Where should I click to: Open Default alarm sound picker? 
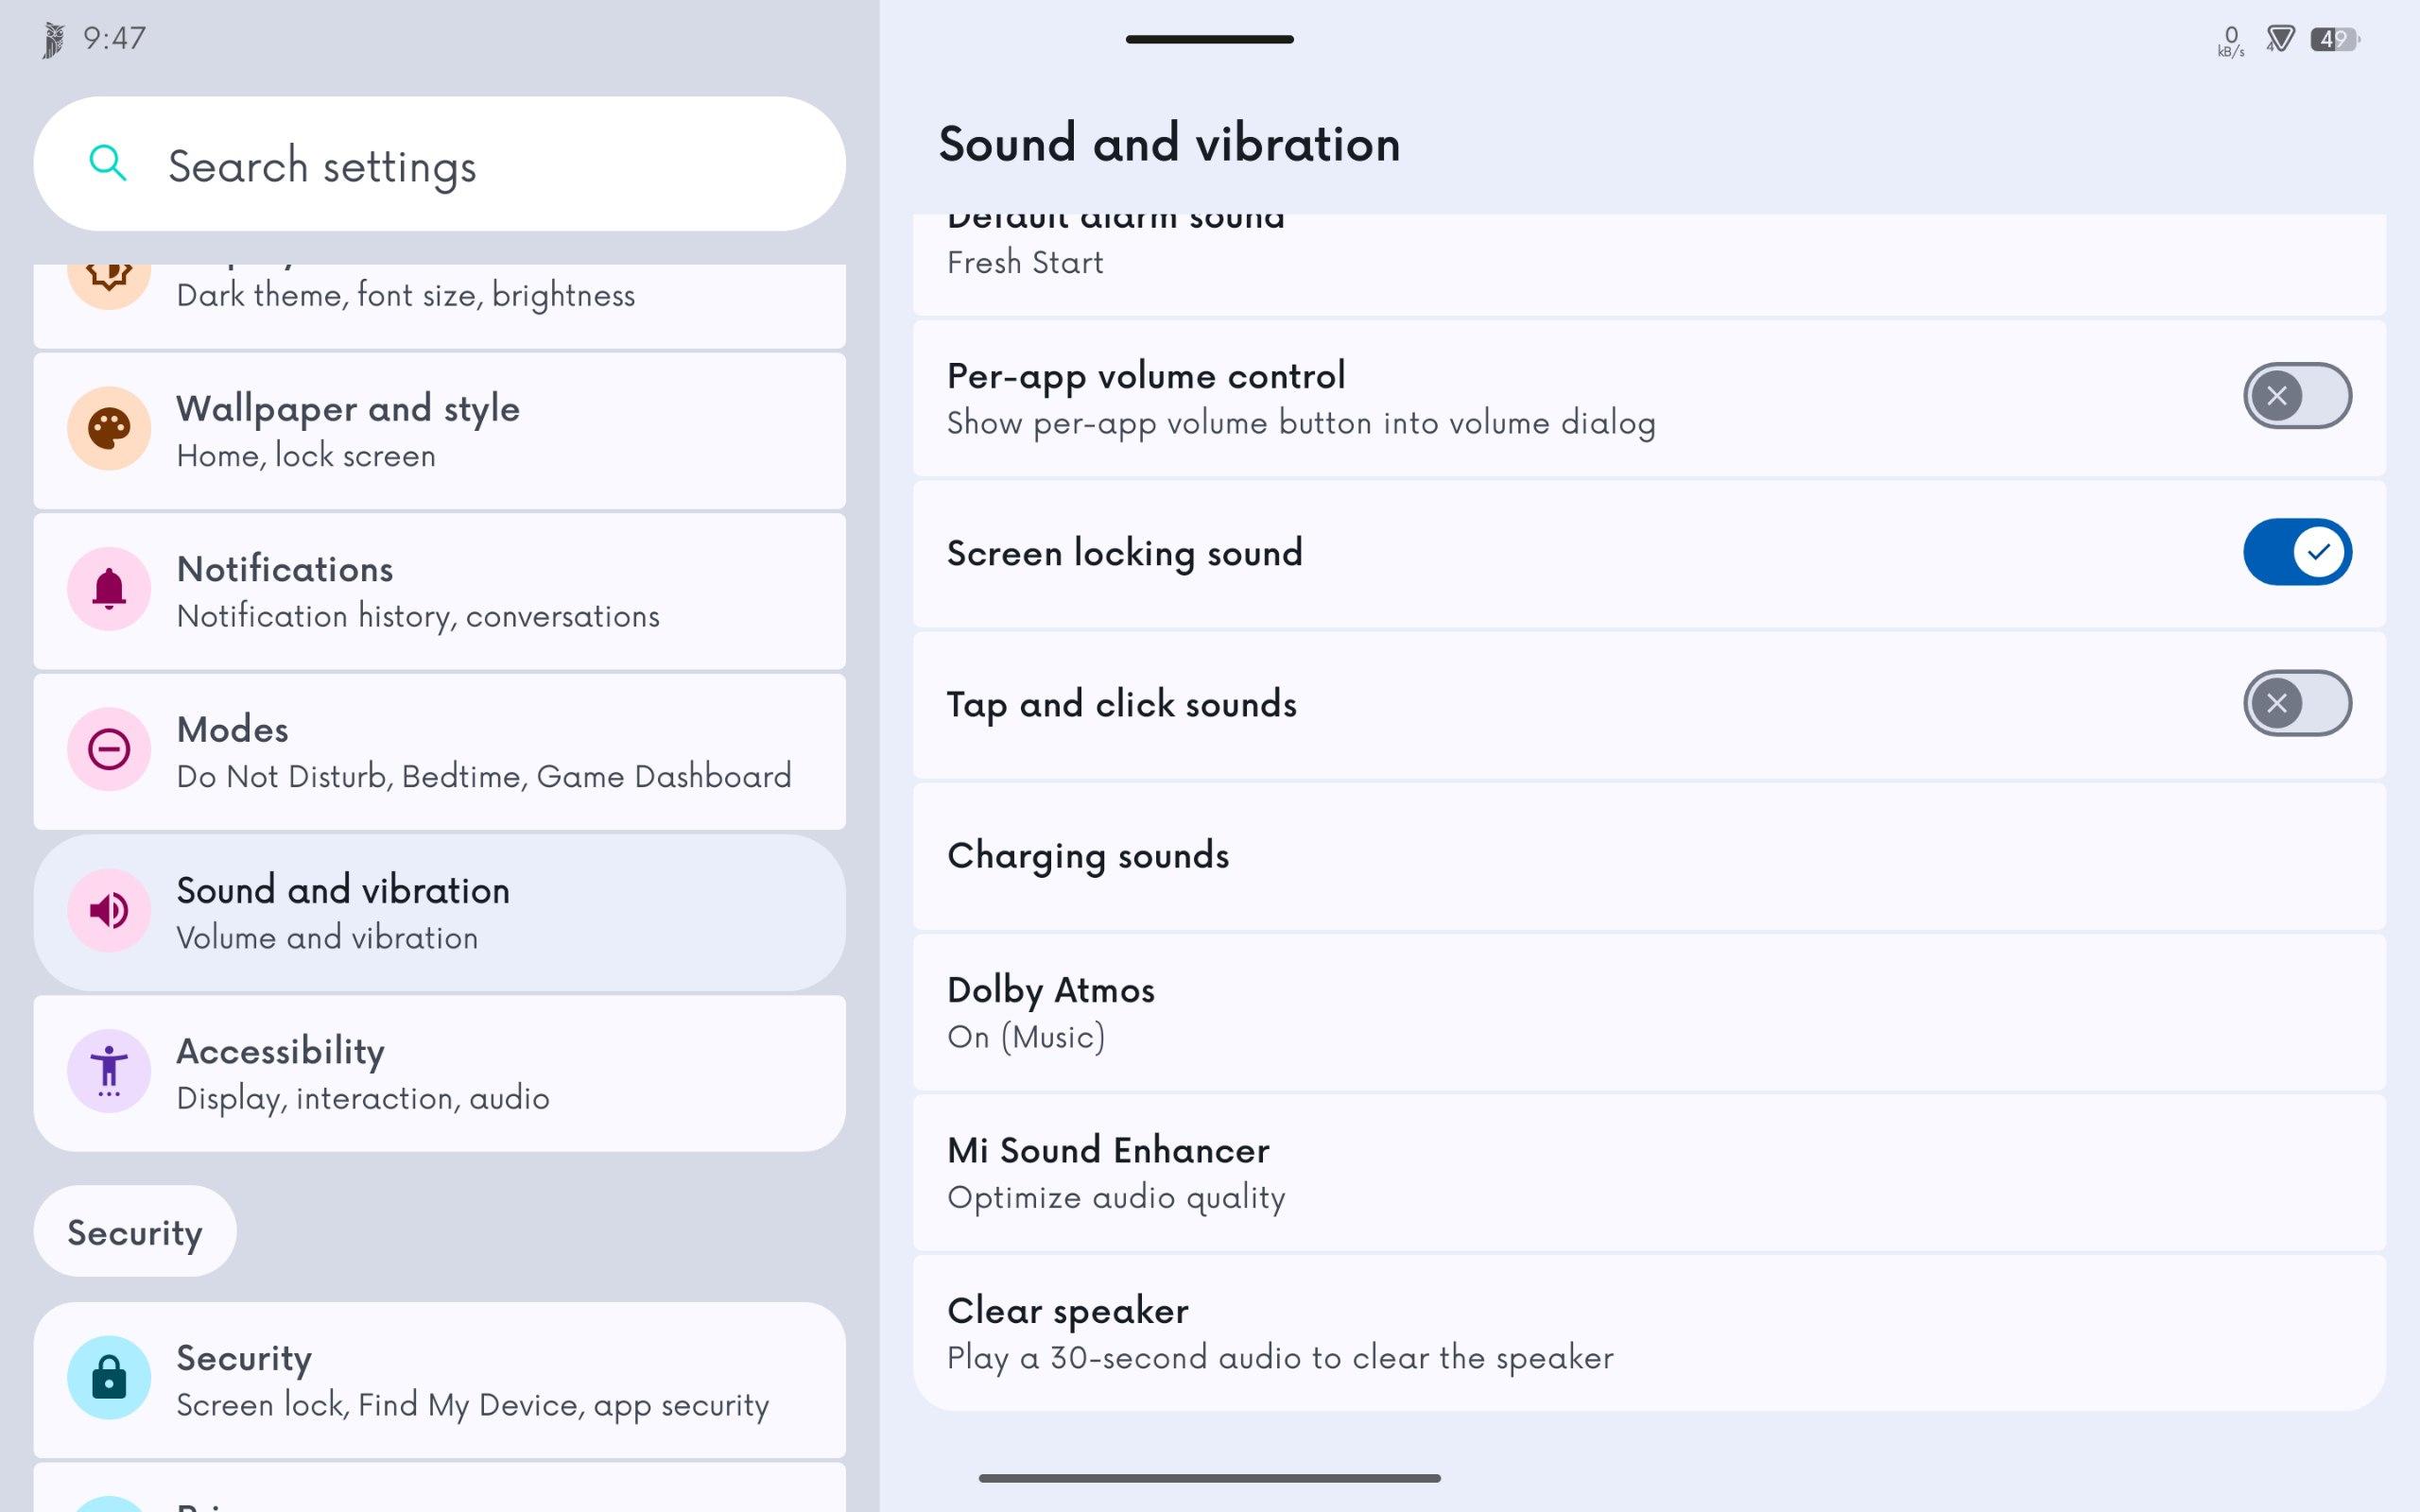click(1649, 264)
